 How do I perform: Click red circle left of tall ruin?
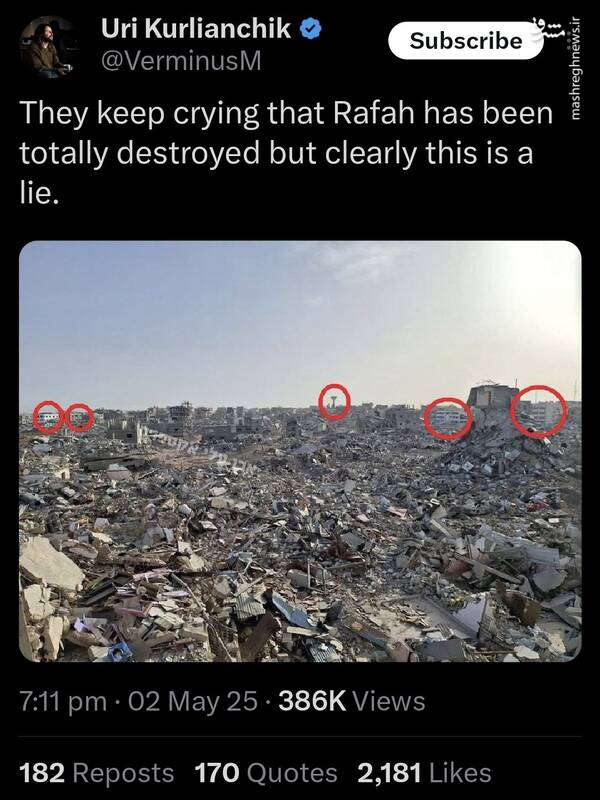coord(448,418)
